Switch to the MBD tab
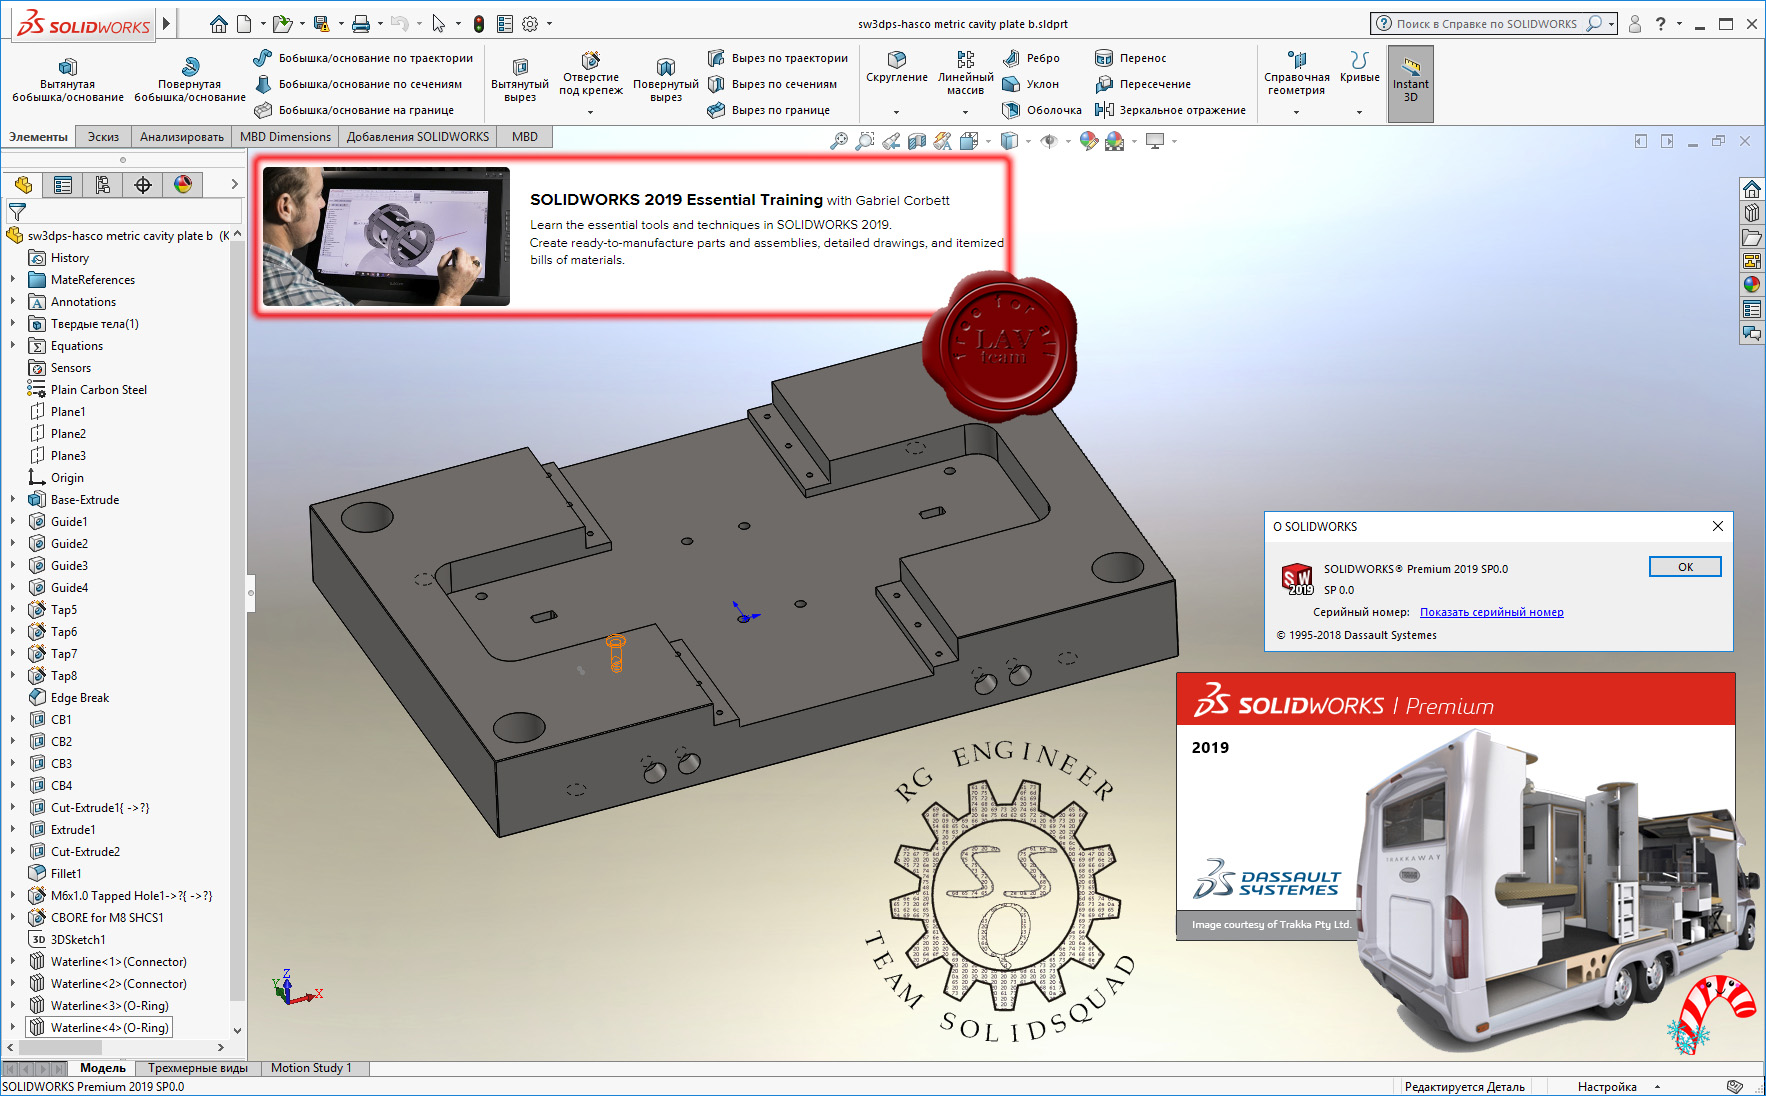 tap(525, 137)
